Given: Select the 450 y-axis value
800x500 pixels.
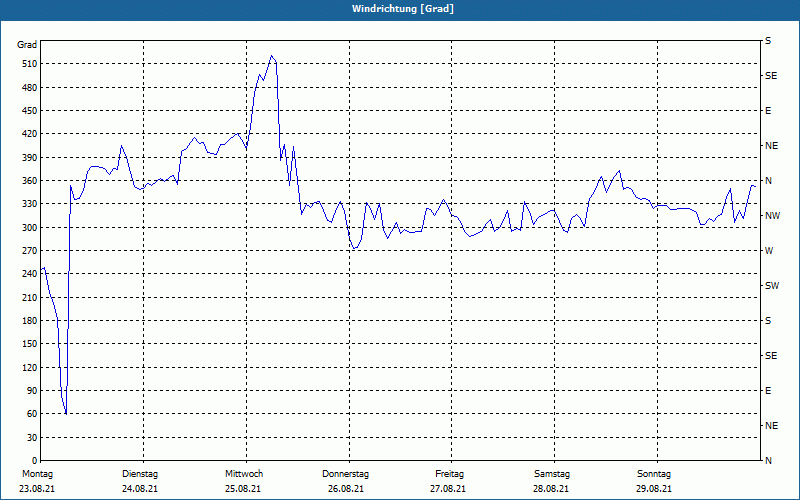Looking at the screenshot, I should click(x=30, y=111).
